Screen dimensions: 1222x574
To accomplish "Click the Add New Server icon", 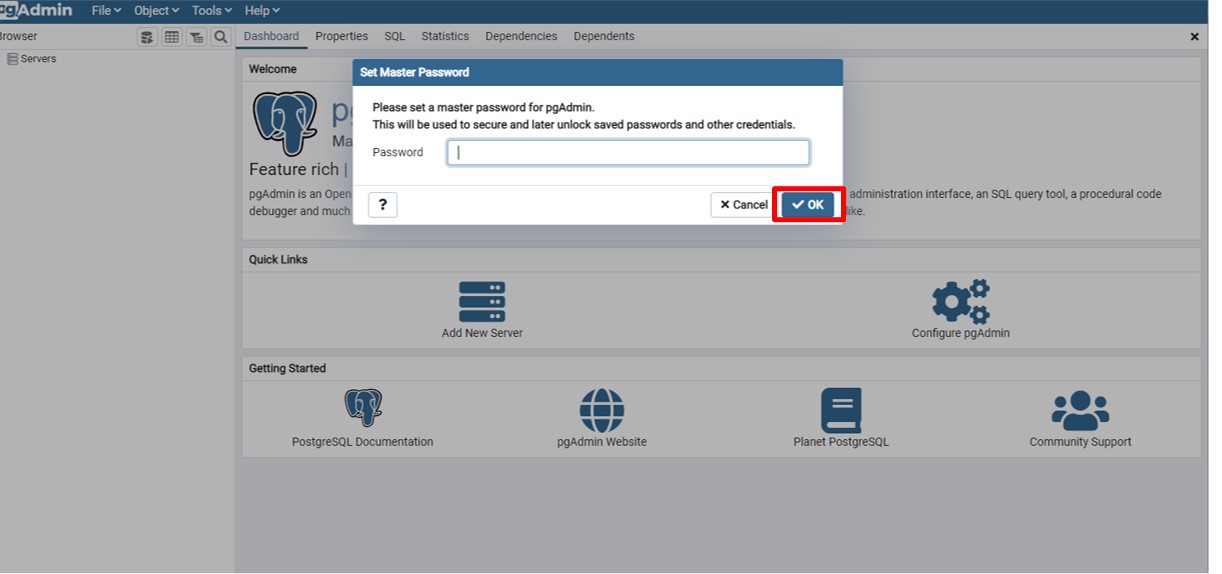I will (x=482, y=301).
